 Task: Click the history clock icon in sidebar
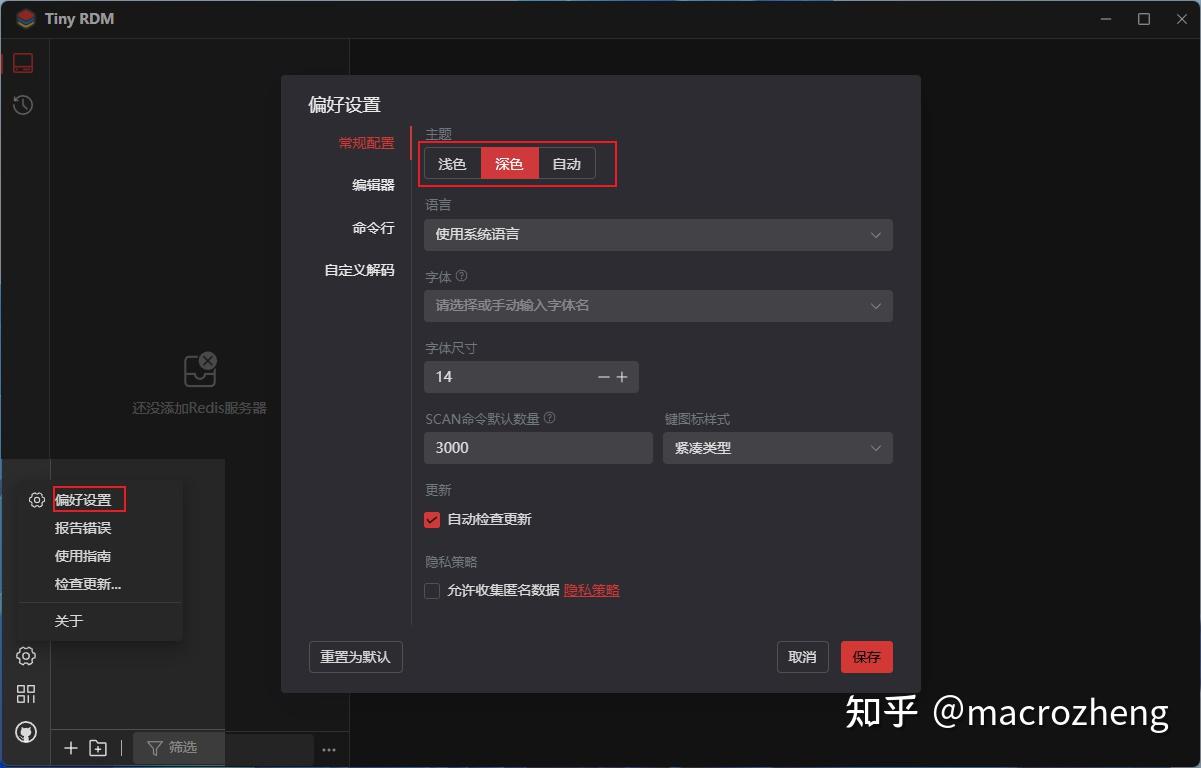tap(23, 104)
